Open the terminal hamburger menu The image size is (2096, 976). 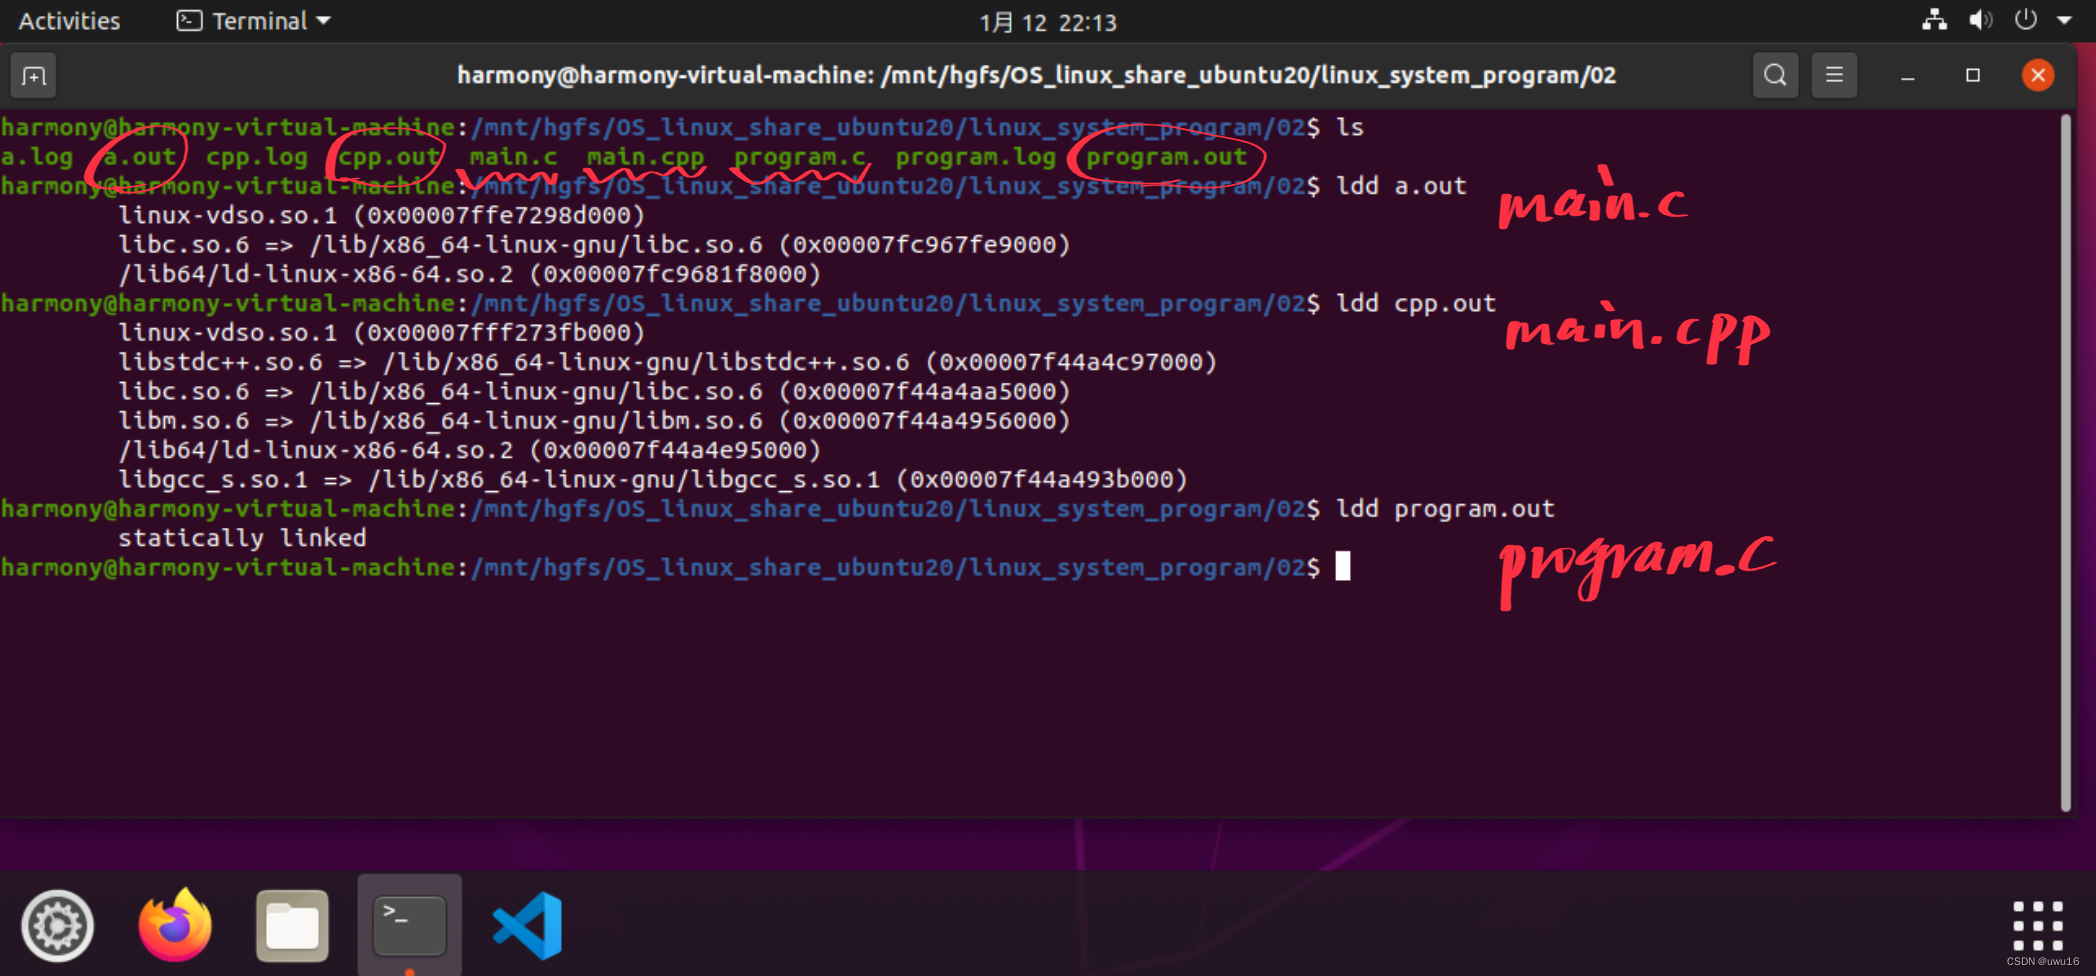(1834, 75)
